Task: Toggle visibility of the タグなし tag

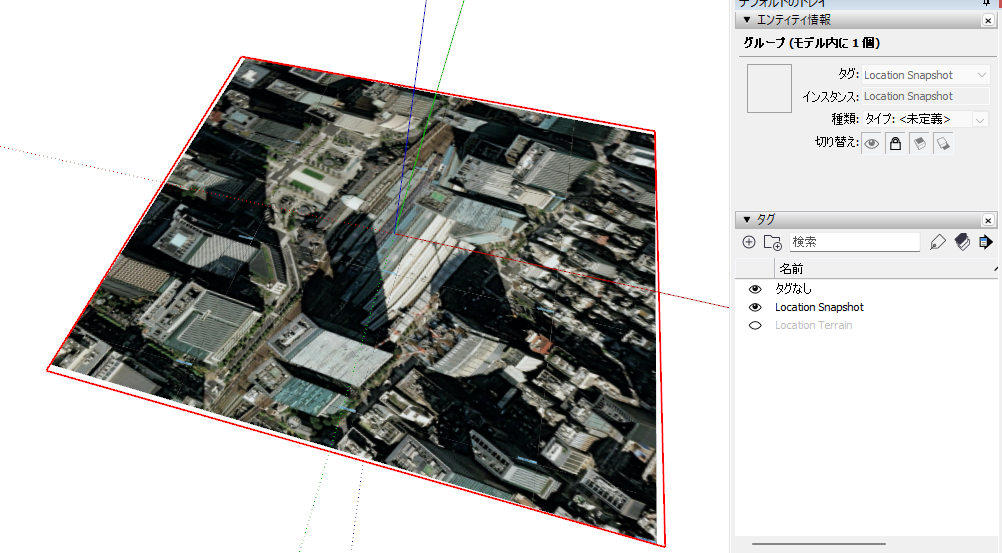Action: pyautogui.click(x=755, y=289)
